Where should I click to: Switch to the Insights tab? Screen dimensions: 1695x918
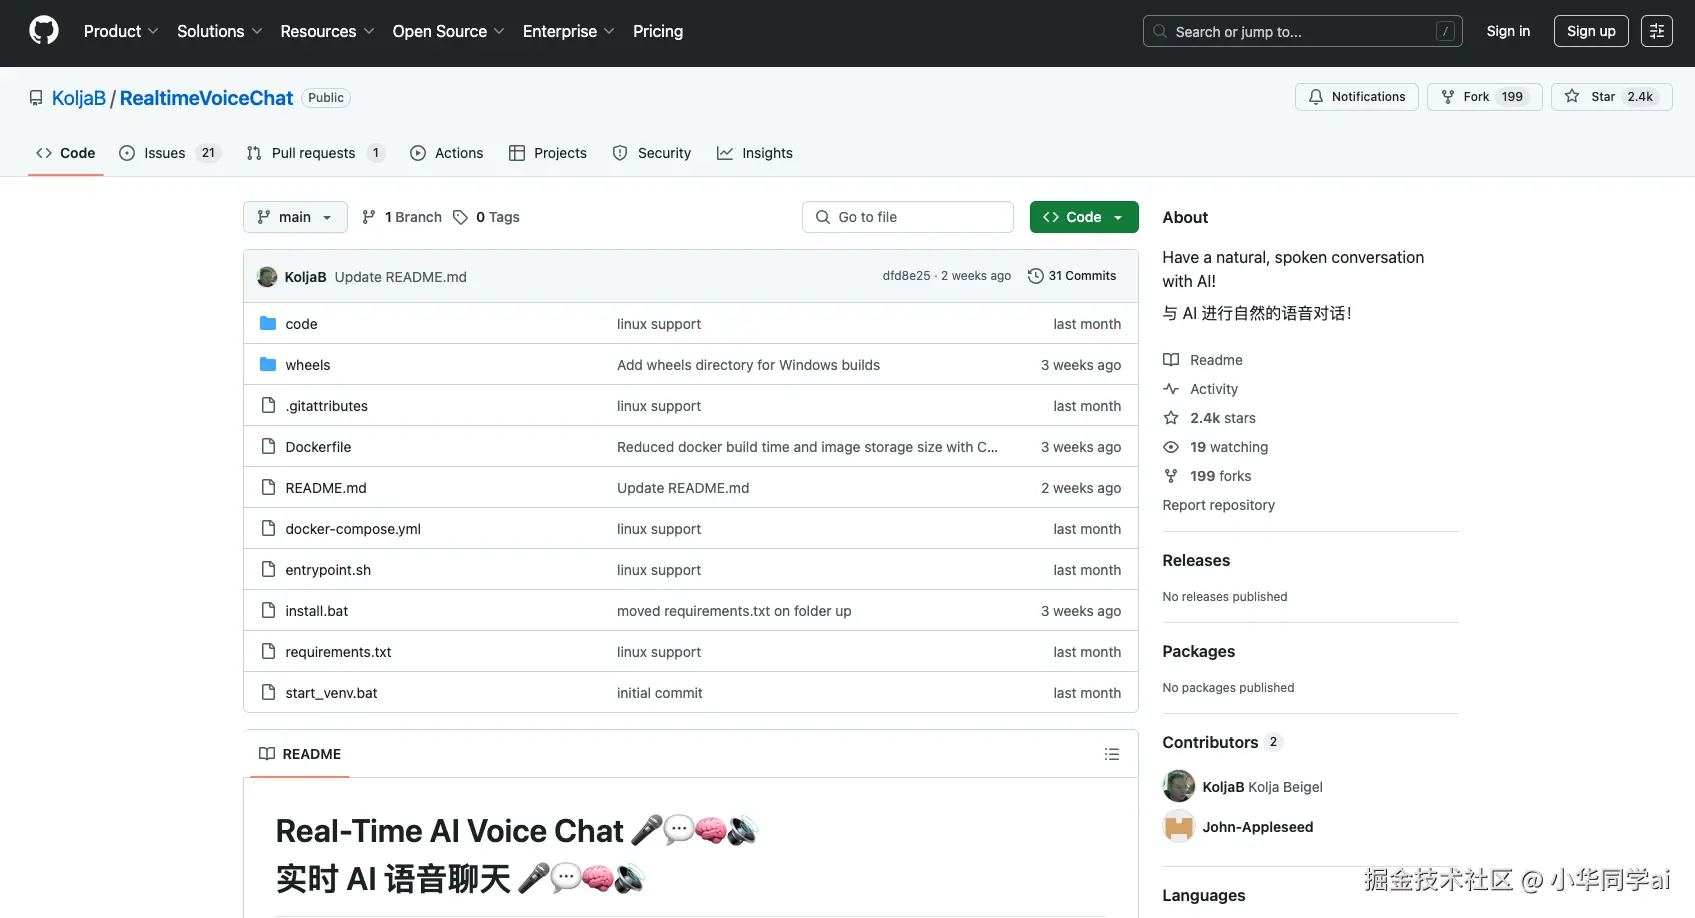tap(755, 153)
